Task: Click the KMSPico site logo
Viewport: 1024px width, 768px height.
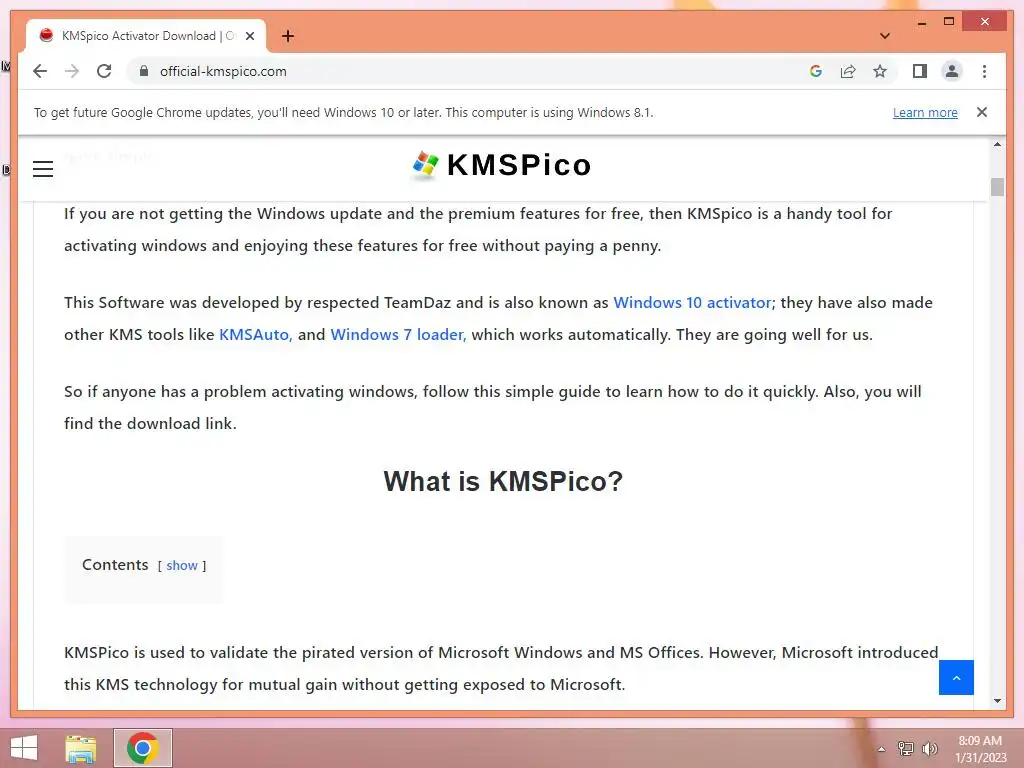Action: 502,165
